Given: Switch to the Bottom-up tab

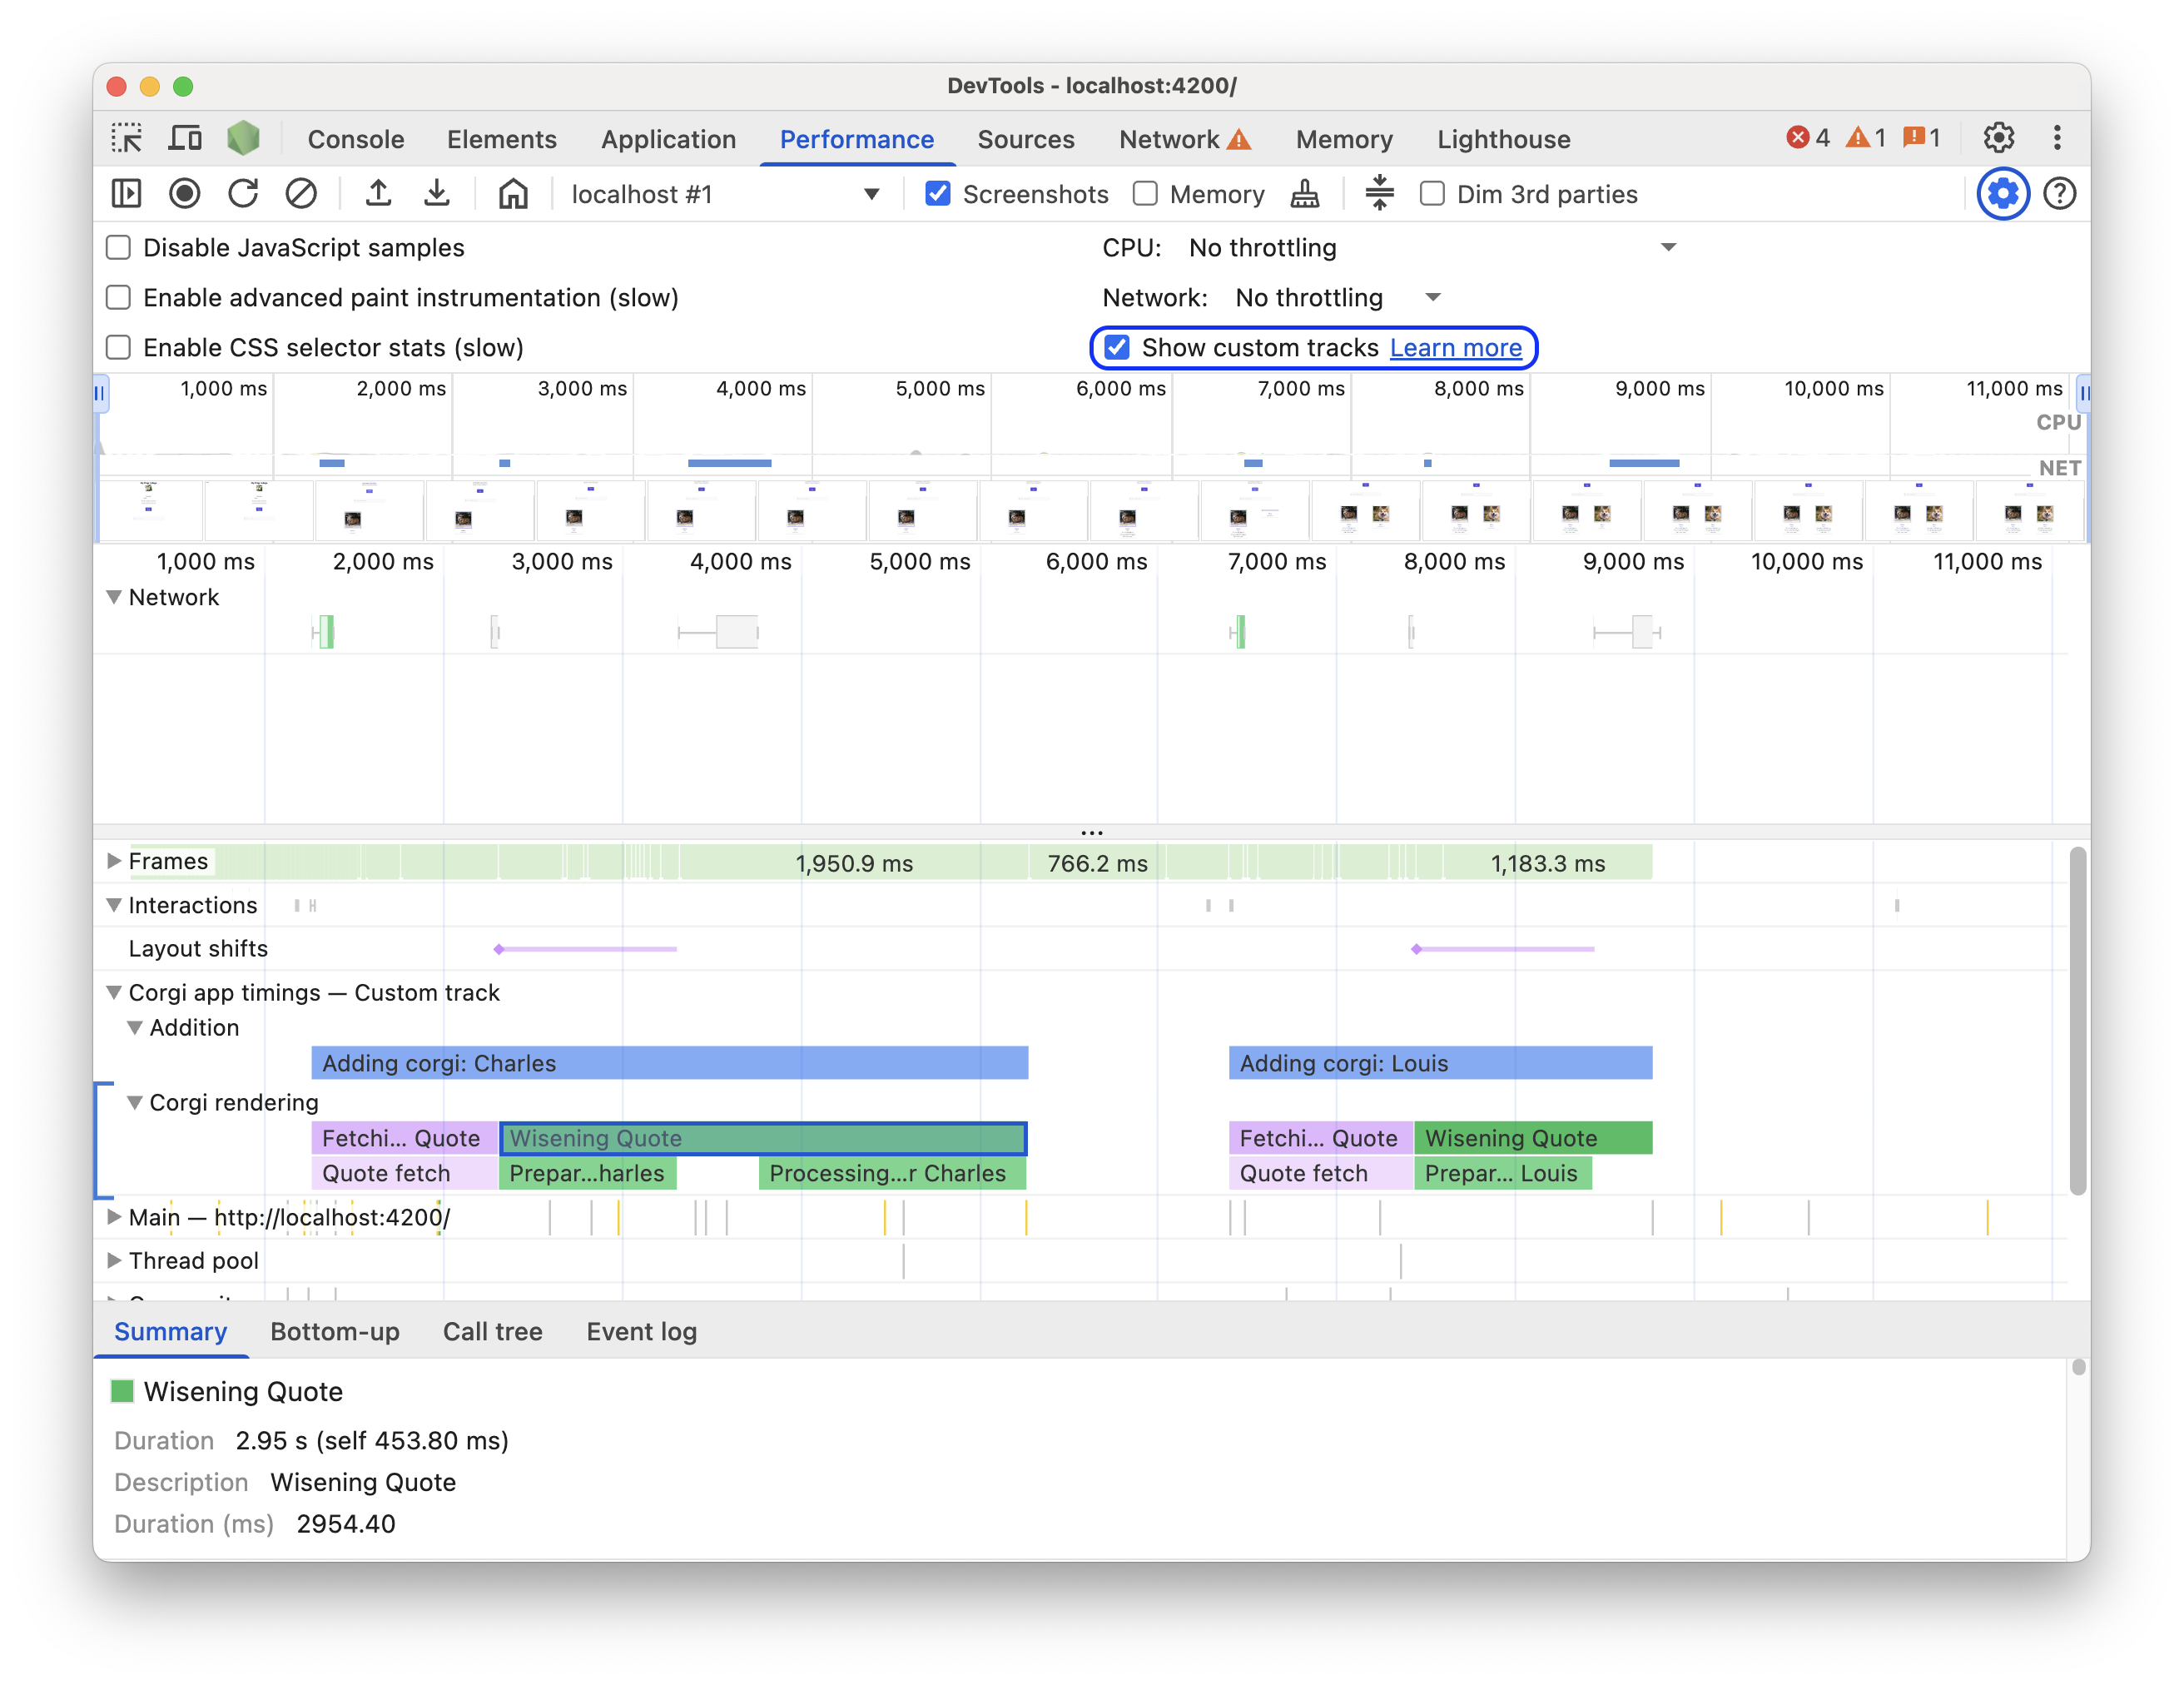Looking at the screenshot, I should [x=335, y=1331].
